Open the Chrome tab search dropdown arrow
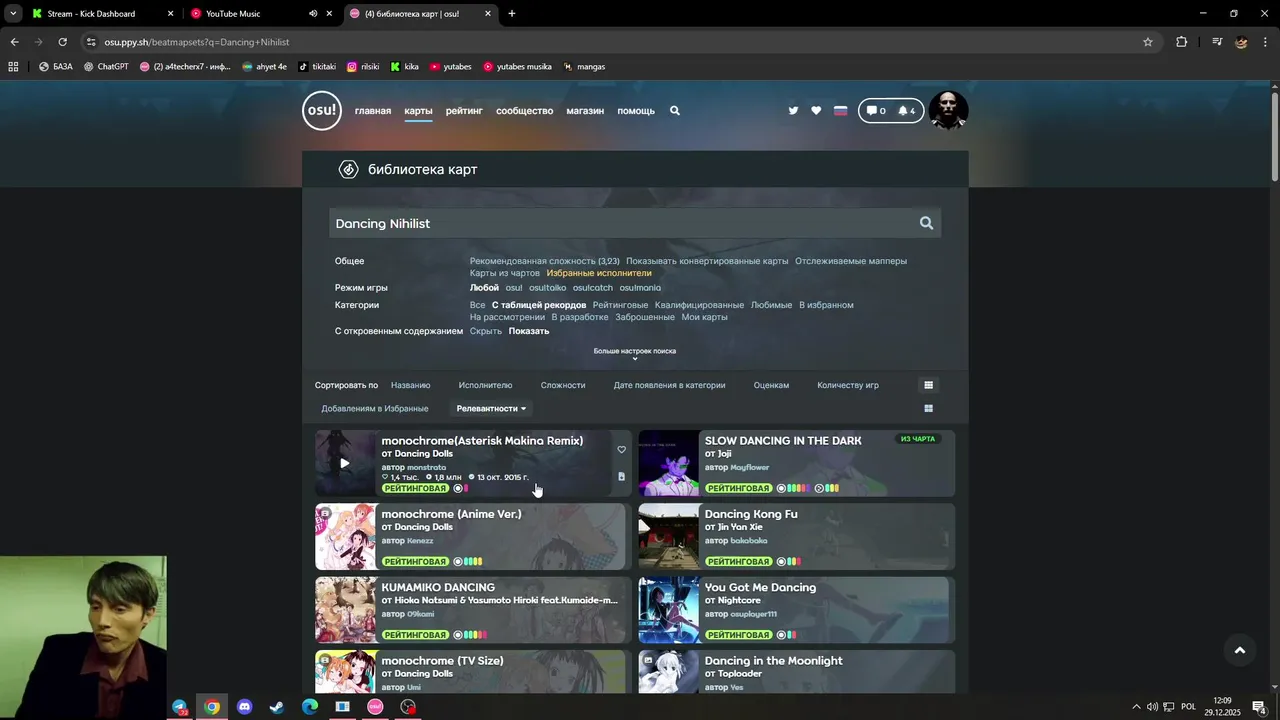This screenshot has height=720, width=1280. 12,14
